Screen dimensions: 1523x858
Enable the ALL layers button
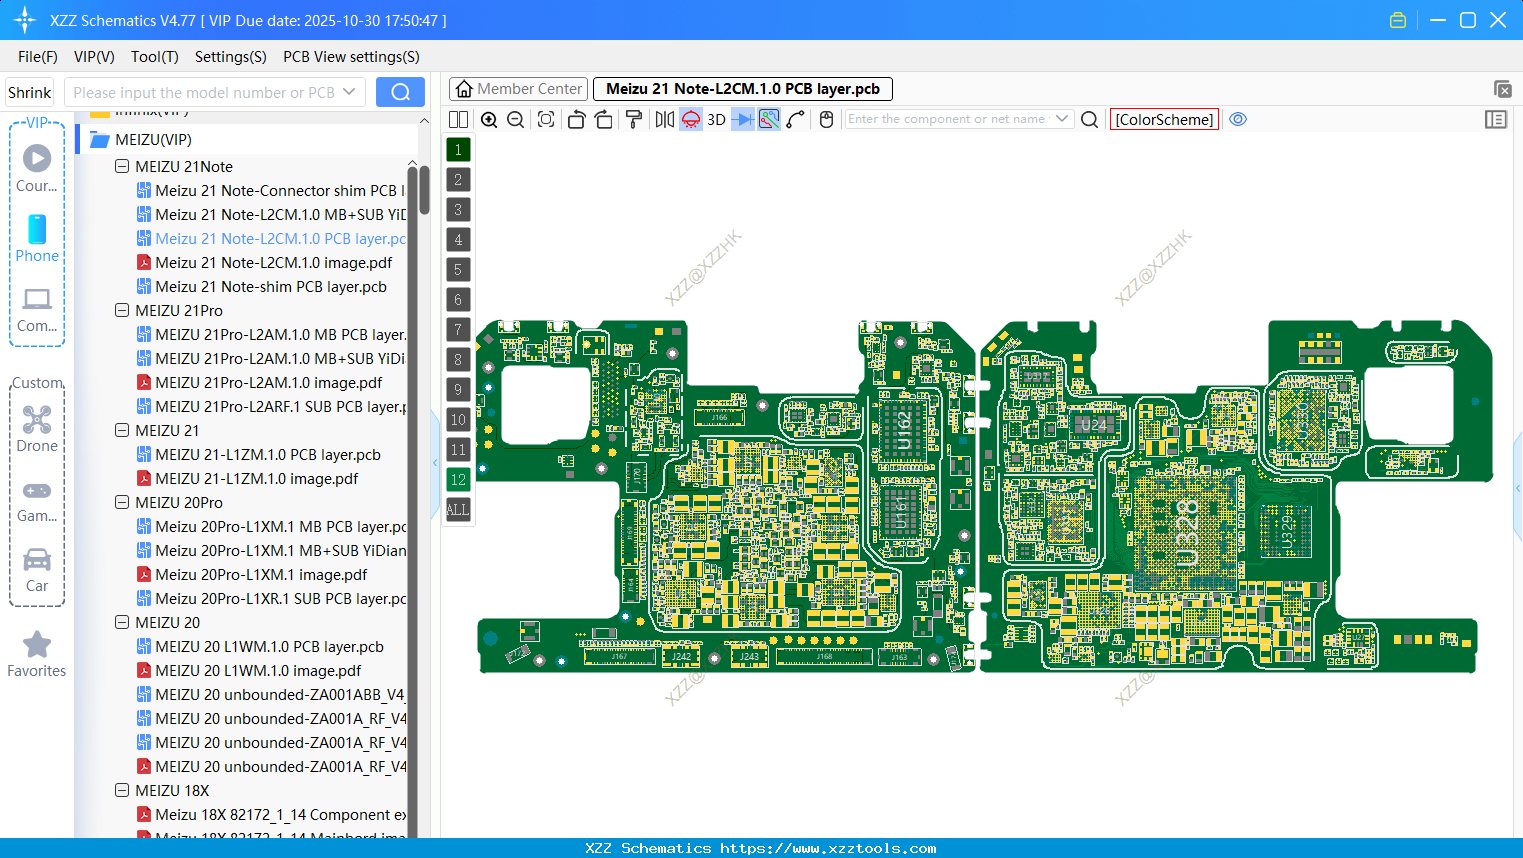point(457,510)
